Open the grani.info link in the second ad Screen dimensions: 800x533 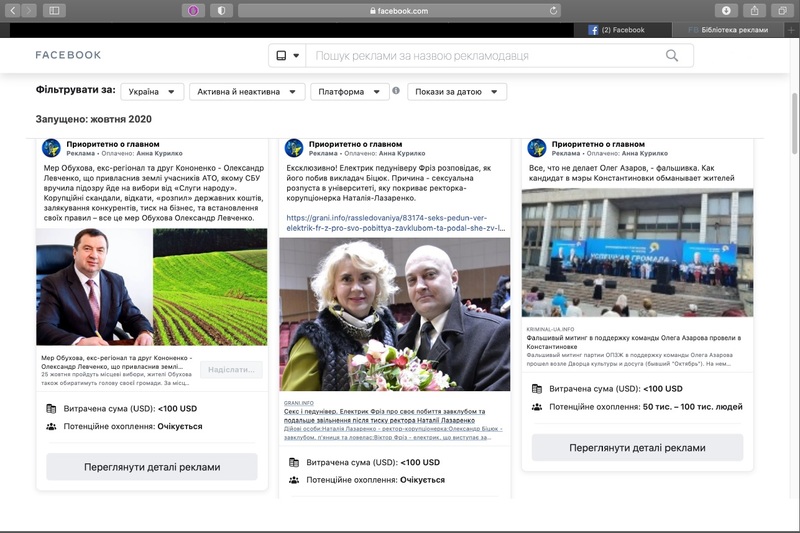point(396,223)
